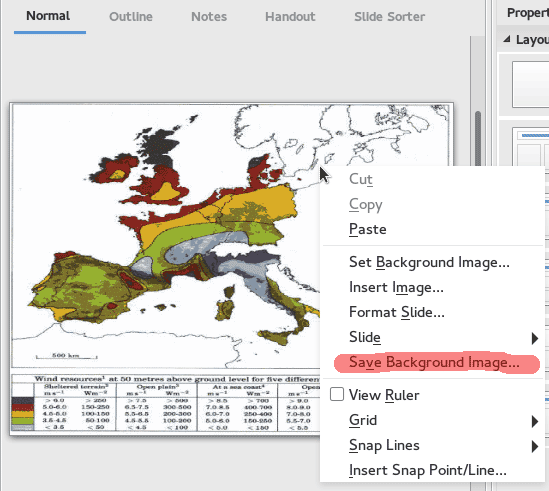The width and height of the screenshot is (549, 491).
Task: Open Format Slide dialog entry
Action: point(397,312)
